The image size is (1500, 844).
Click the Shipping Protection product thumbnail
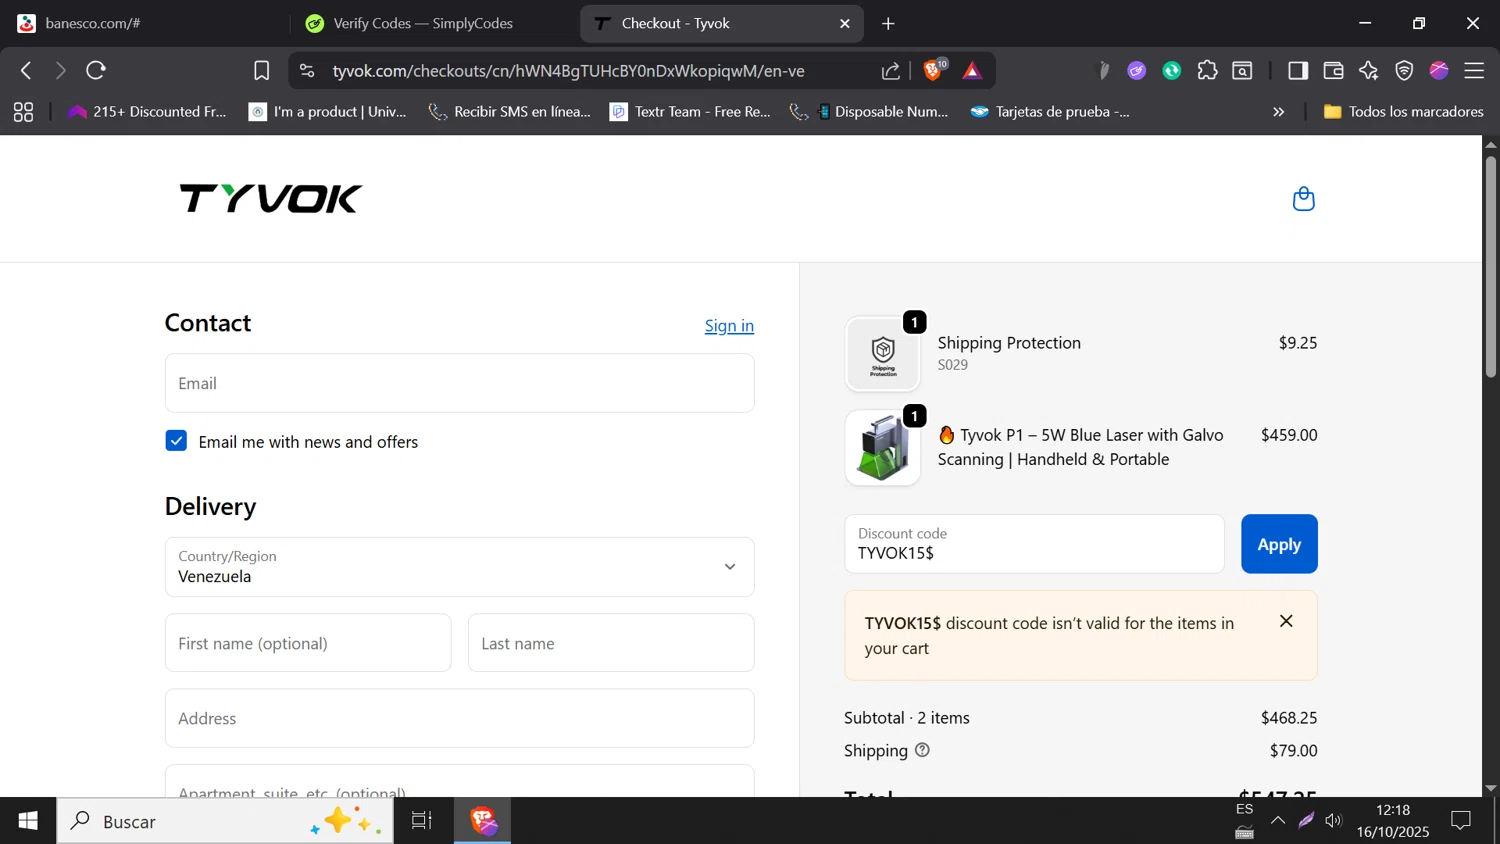click(883, 354)
